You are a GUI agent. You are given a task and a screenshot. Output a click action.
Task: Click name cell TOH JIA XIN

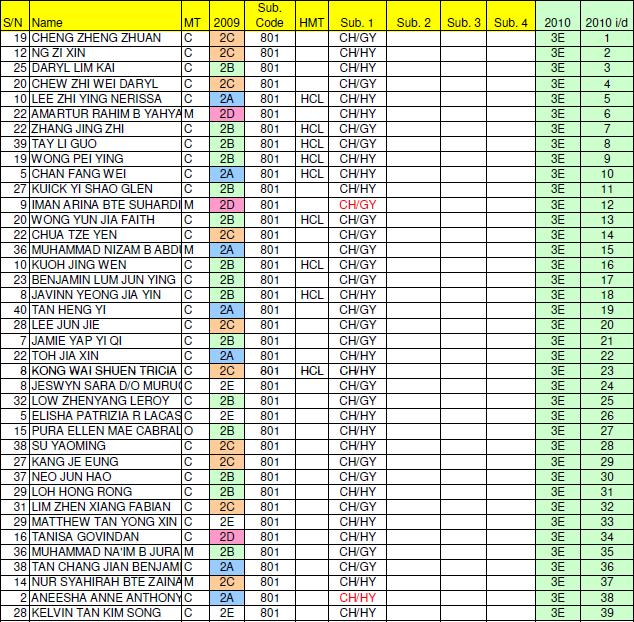click(x=105, y=355)
